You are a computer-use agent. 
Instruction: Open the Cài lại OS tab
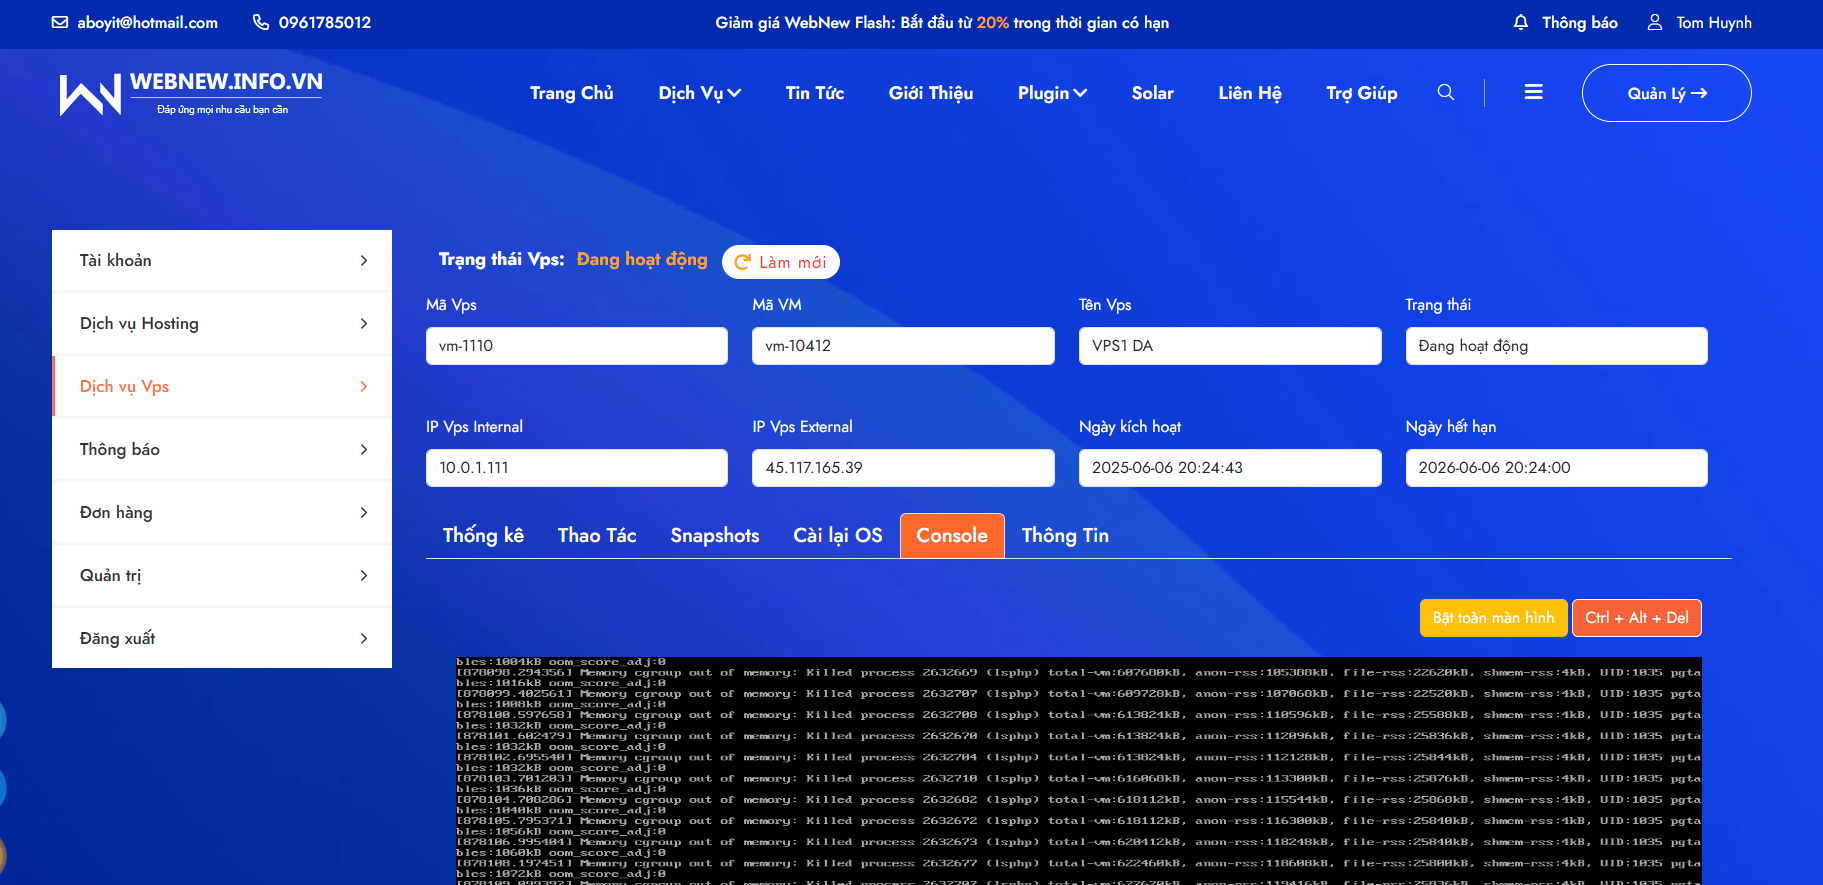coord(837,536)
